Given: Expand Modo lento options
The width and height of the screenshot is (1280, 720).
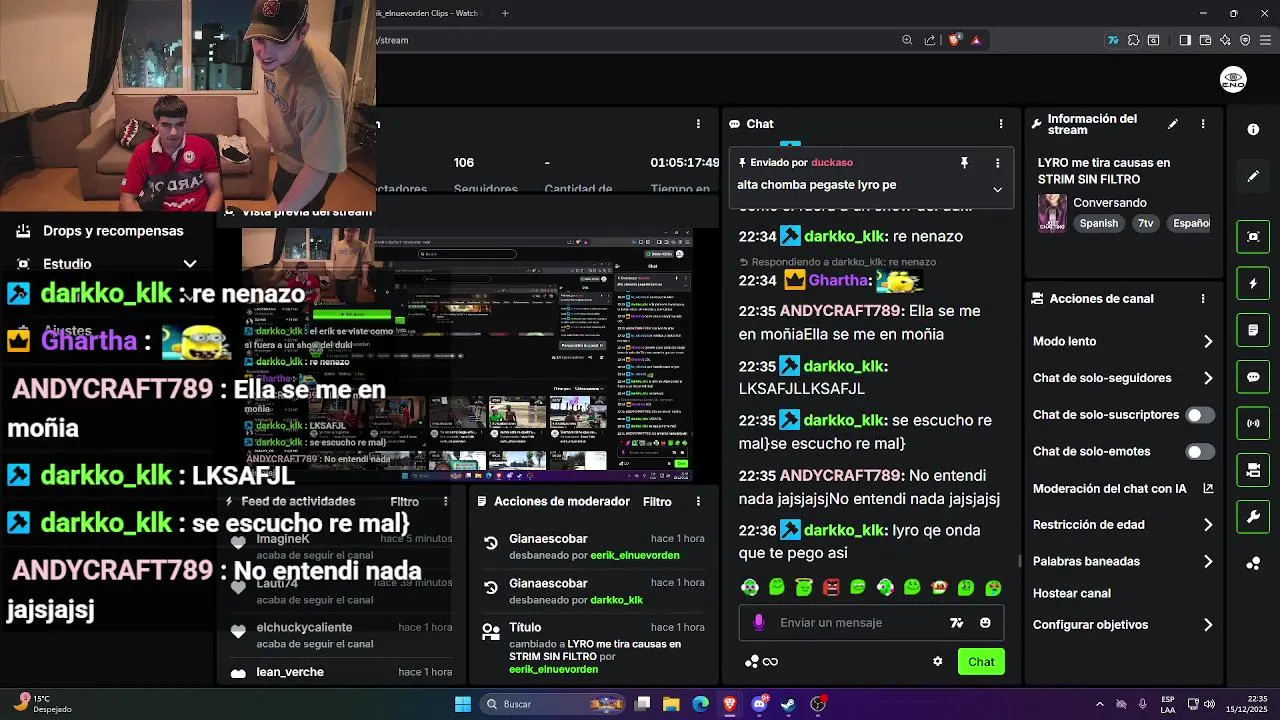Looking at the screenshot, I should pos(1208,341).
